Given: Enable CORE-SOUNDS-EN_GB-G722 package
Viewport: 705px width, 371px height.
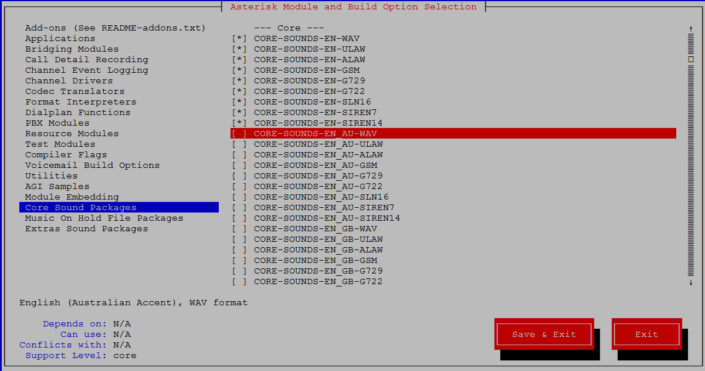Looking at the screenshot, I should click(239, 282).
